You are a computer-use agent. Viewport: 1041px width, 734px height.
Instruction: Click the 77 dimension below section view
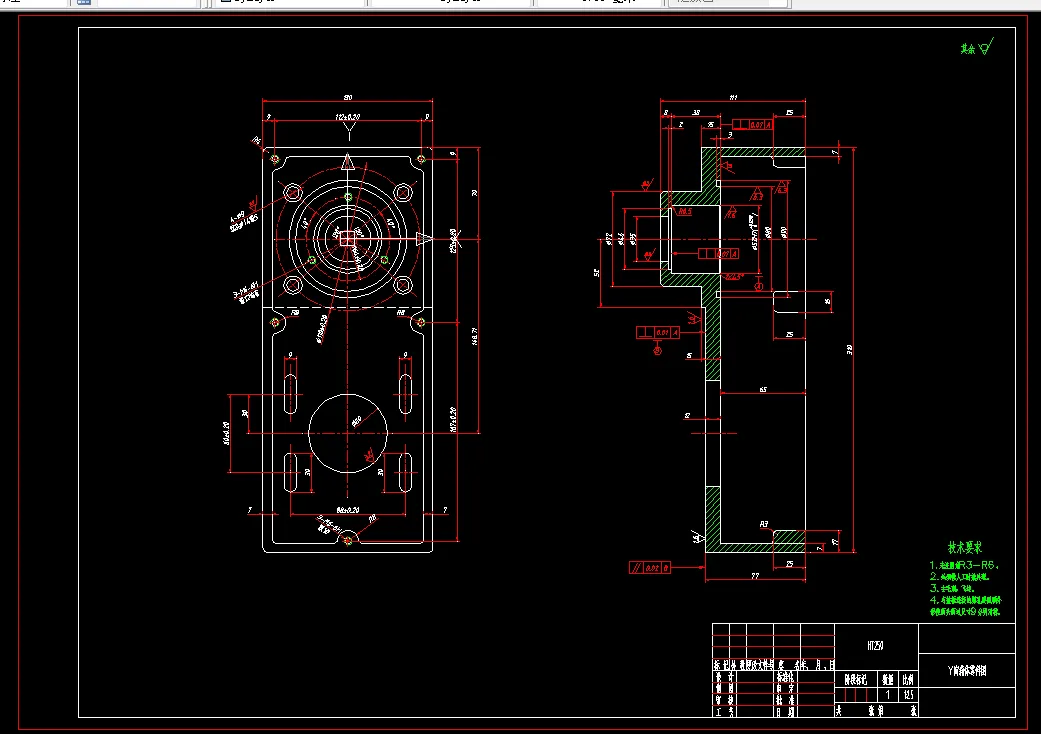click(x=755, y=576)
